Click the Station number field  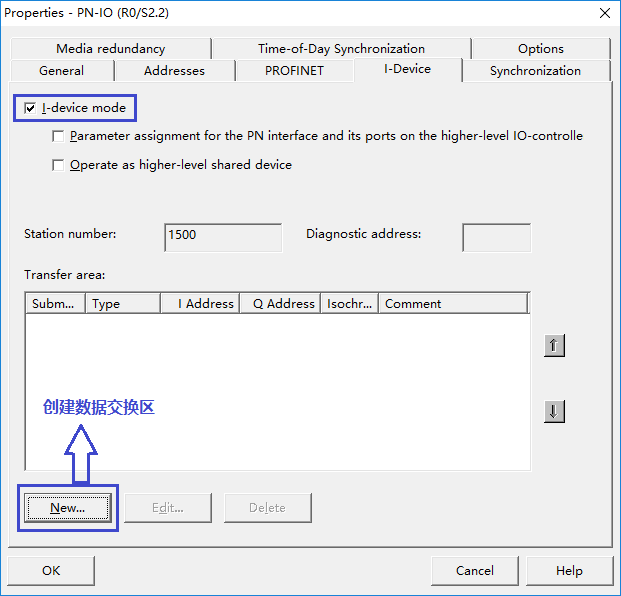(x=223, y=236)
